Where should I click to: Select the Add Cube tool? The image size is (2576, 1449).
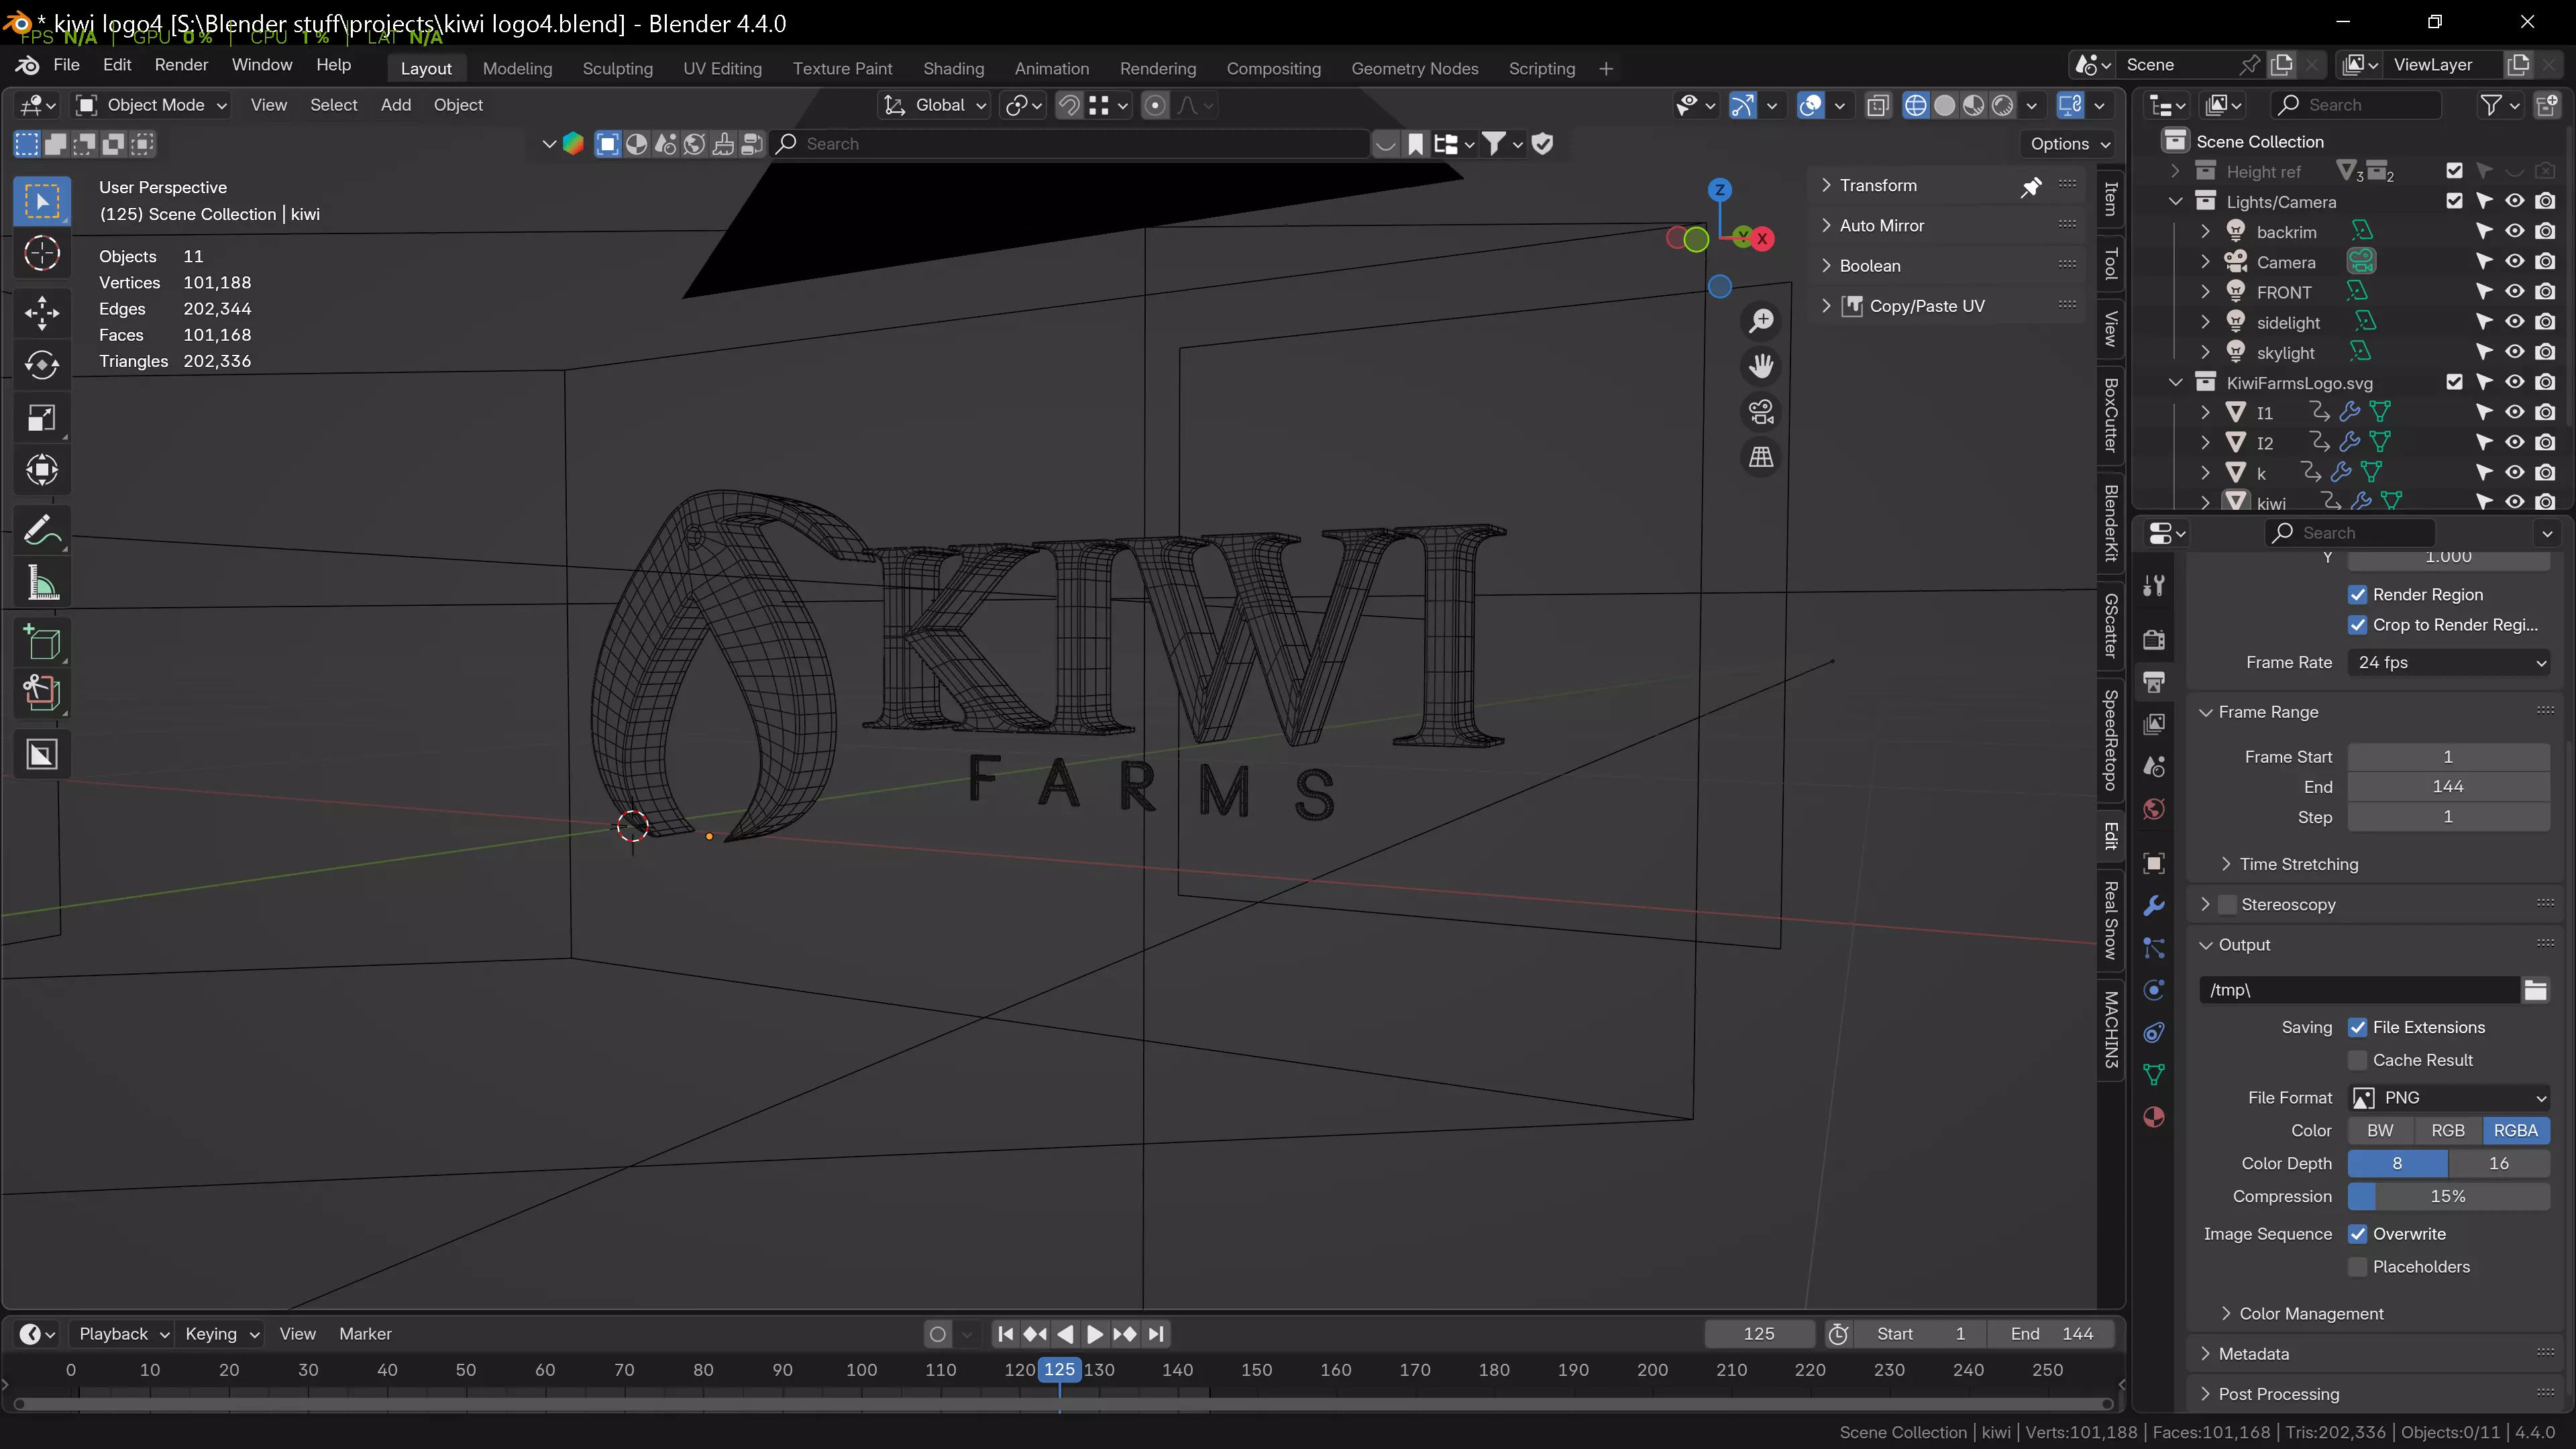[x=42, y=642]
